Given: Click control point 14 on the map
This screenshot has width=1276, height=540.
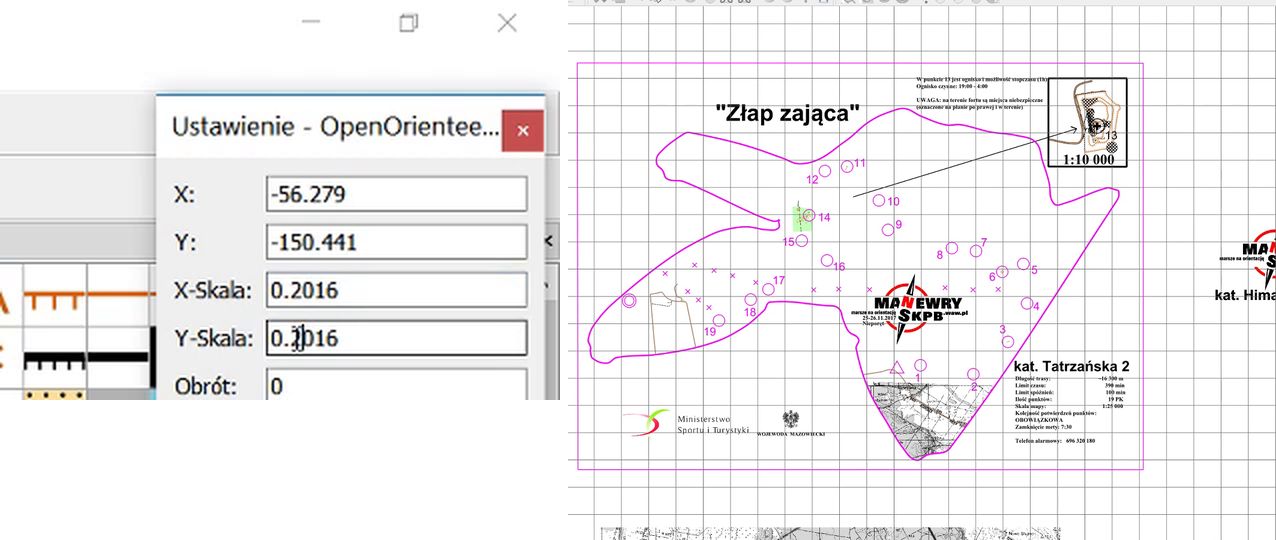Looking at the screenshot, I should click(x=809, y=215).
